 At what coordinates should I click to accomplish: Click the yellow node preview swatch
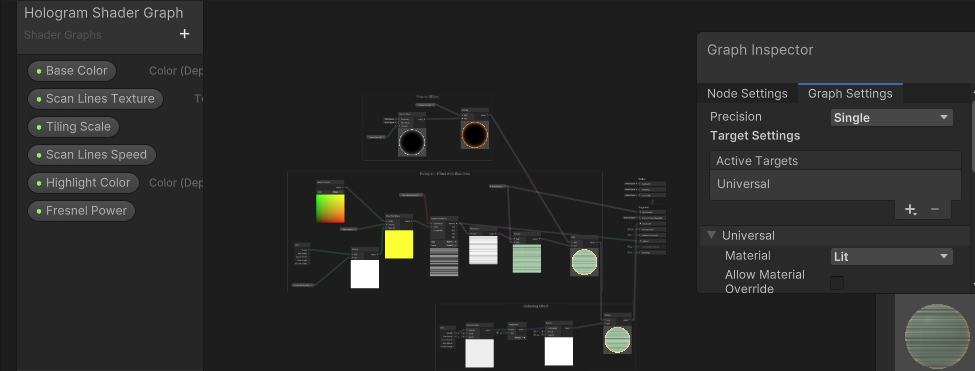[399, 244]
